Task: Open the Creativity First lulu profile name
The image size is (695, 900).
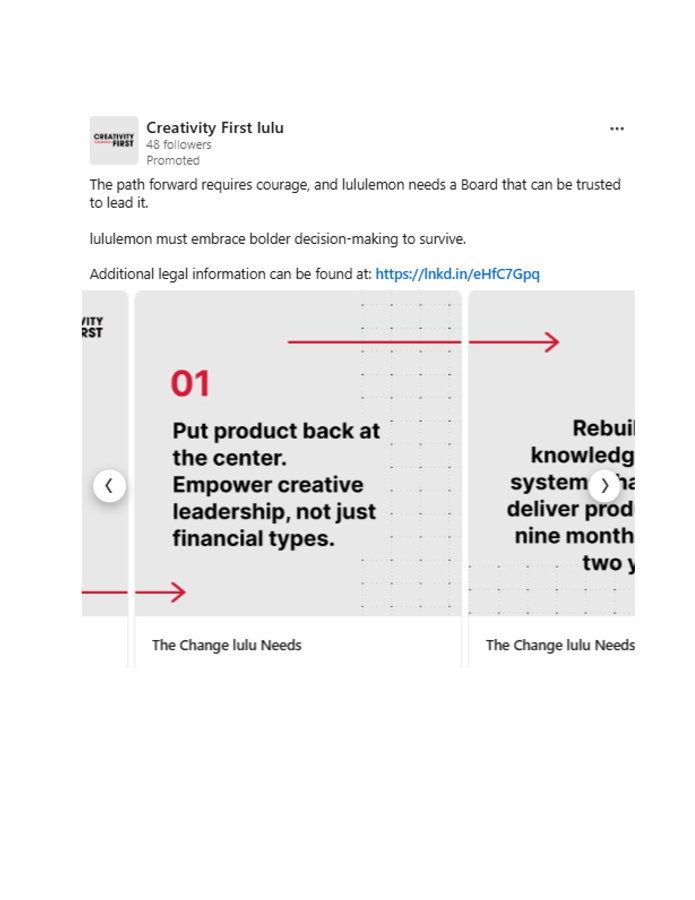Action: [215, 128]
